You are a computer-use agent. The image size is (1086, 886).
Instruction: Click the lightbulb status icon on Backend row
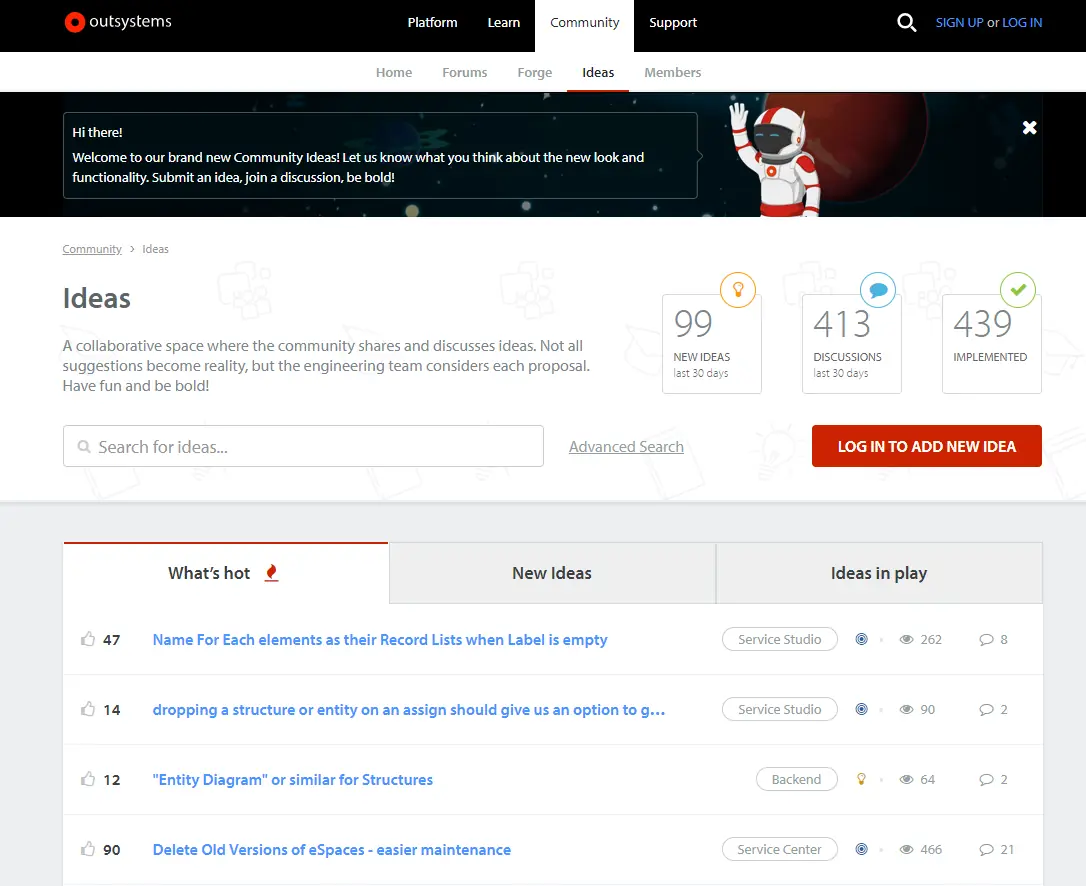tap(861, 780)
